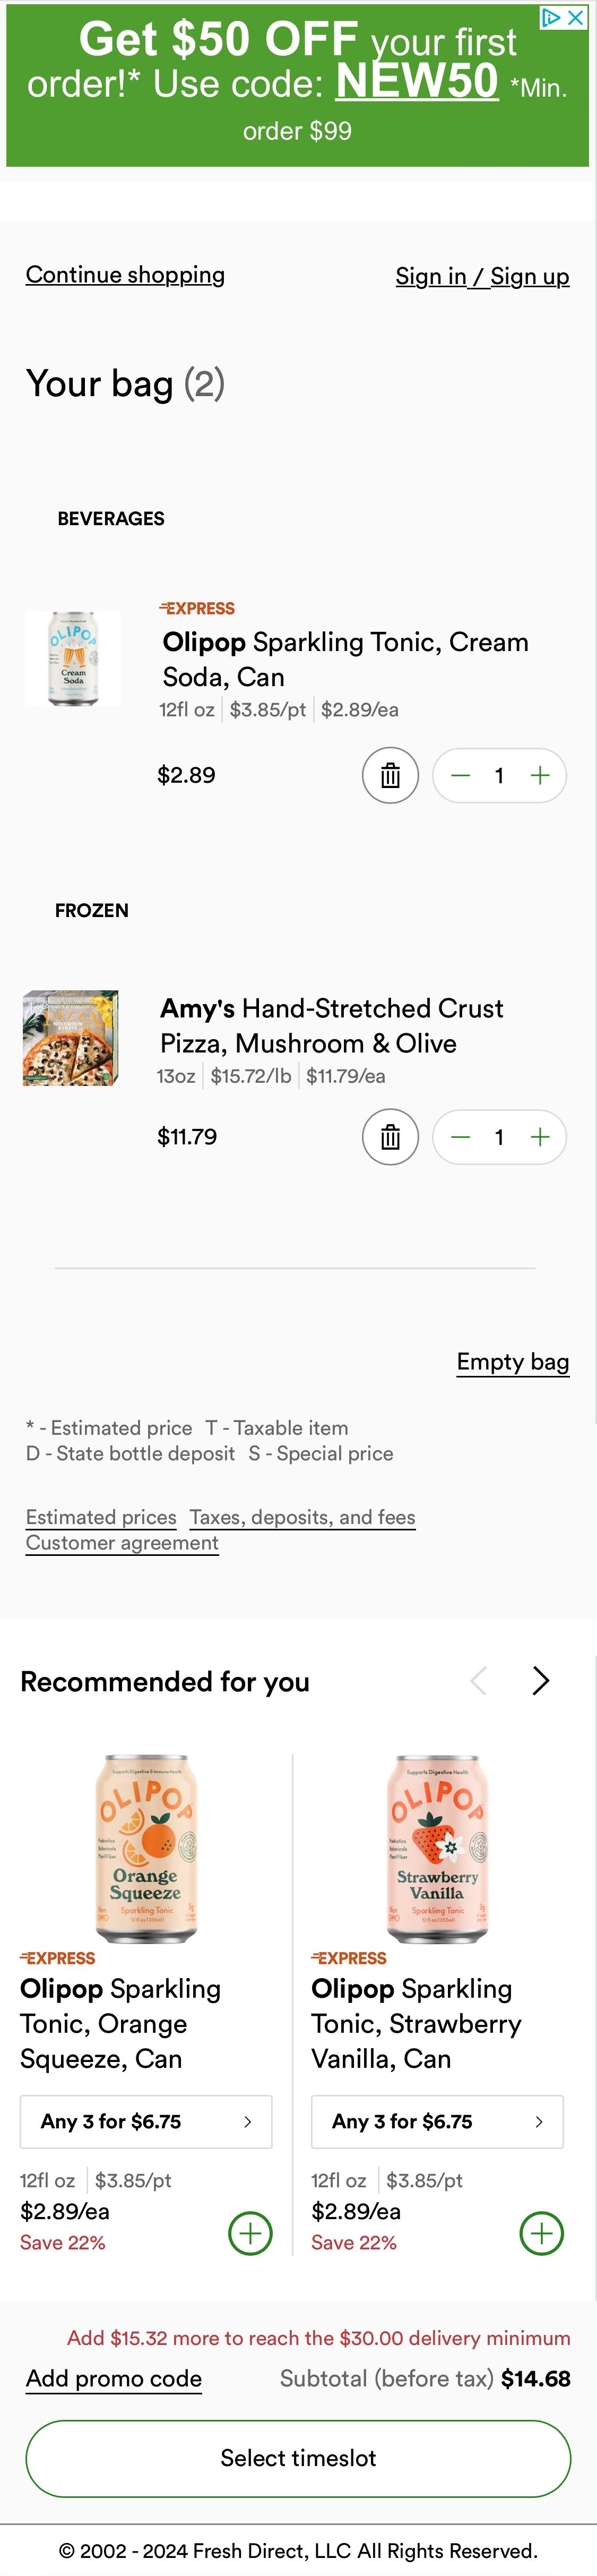View Taxes, deposits, and fees info
Screen dimensions: 597x2576
click(x=302, y=1517)
